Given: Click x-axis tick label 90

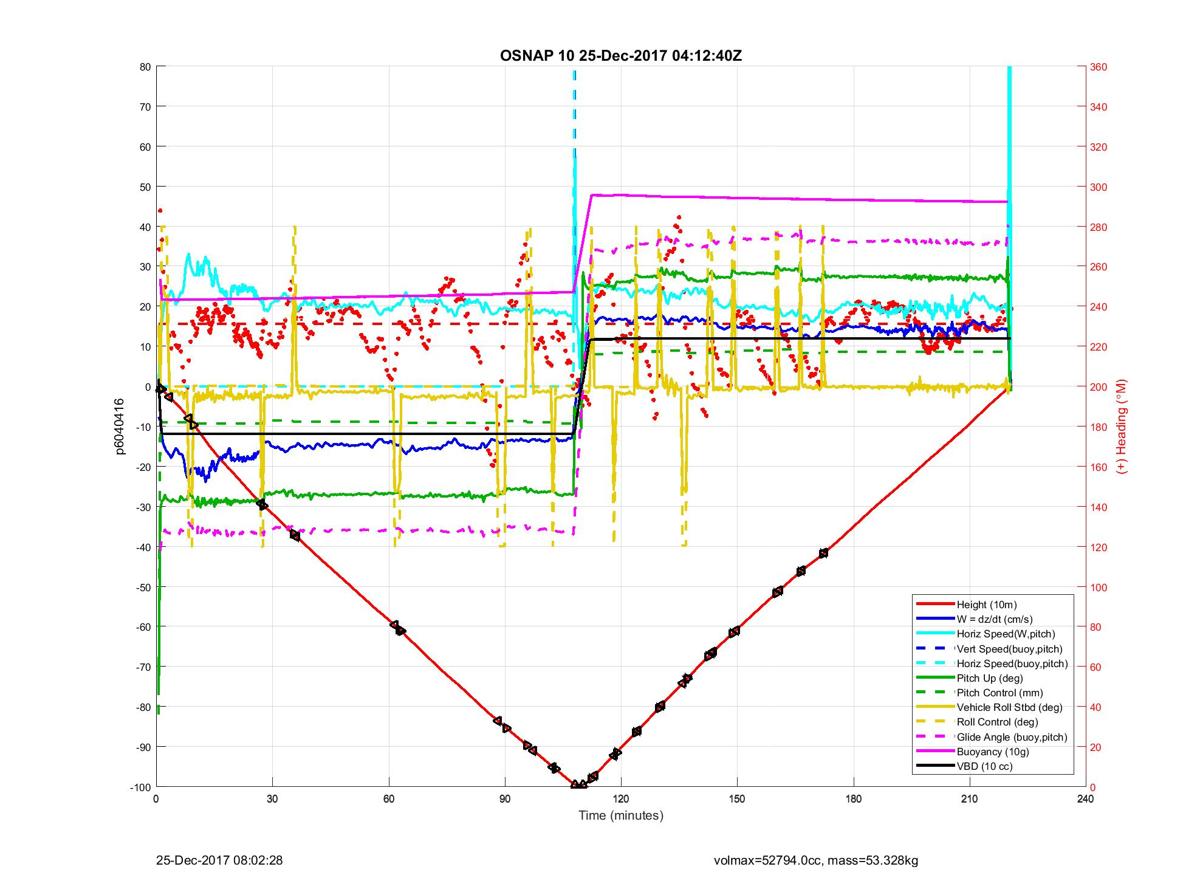Looking at the screenshot, I should (x=504, y=799).
